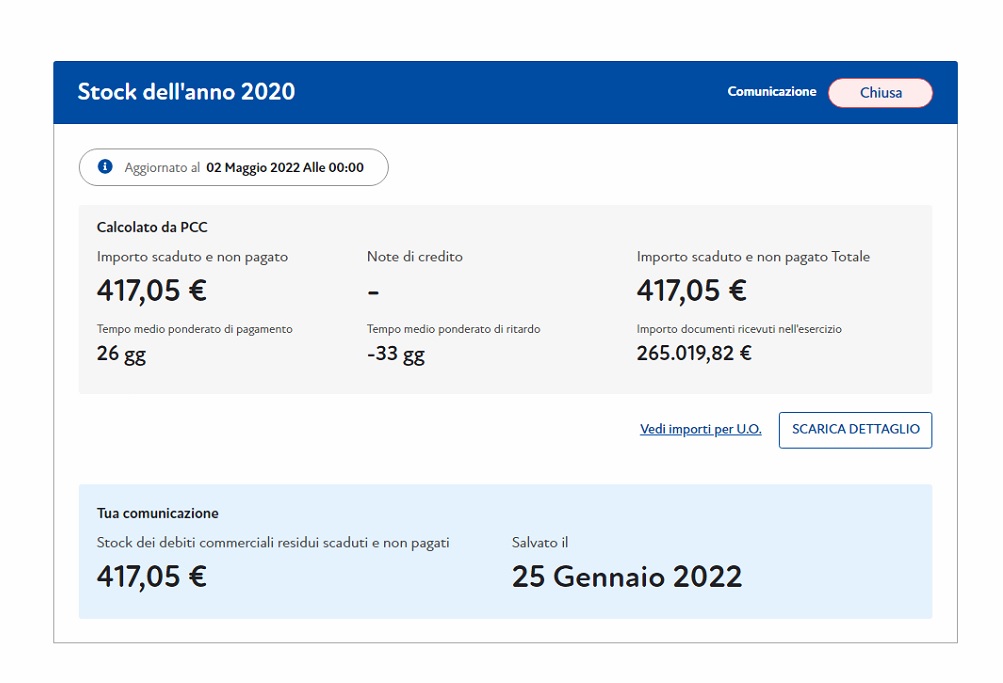Click the Calcolato da PCC heading
Image resolution: width=1003 pixels, height=683 pixels.
pyautogui.click(x=152, y=228)
